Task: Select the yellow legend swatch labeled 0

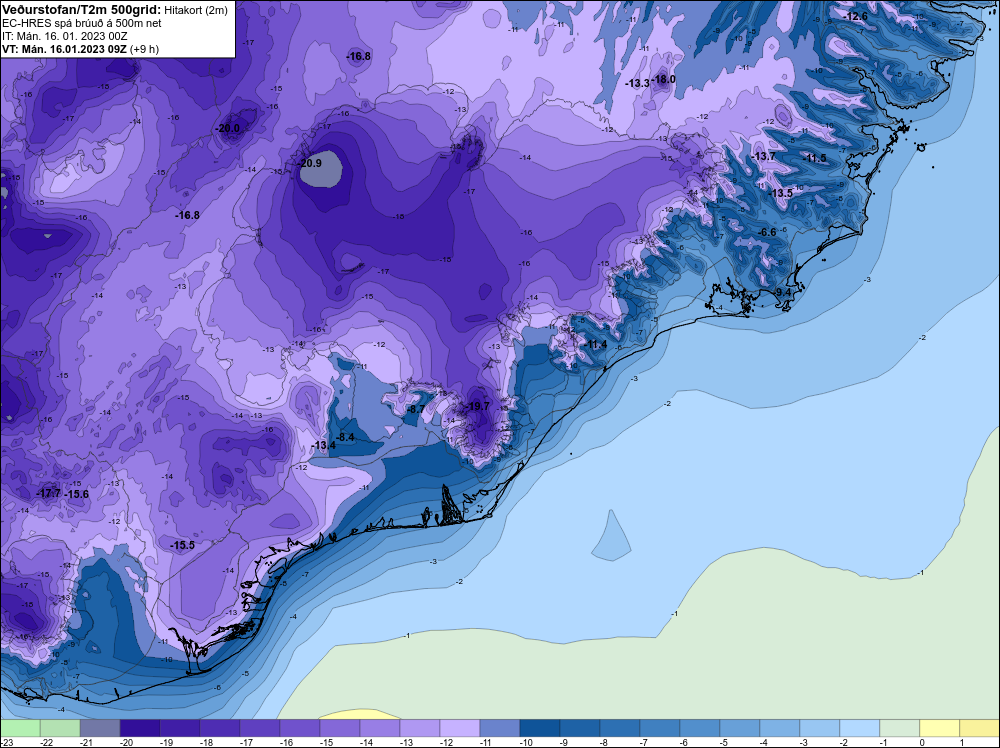Action: click(x=940, y=728)
